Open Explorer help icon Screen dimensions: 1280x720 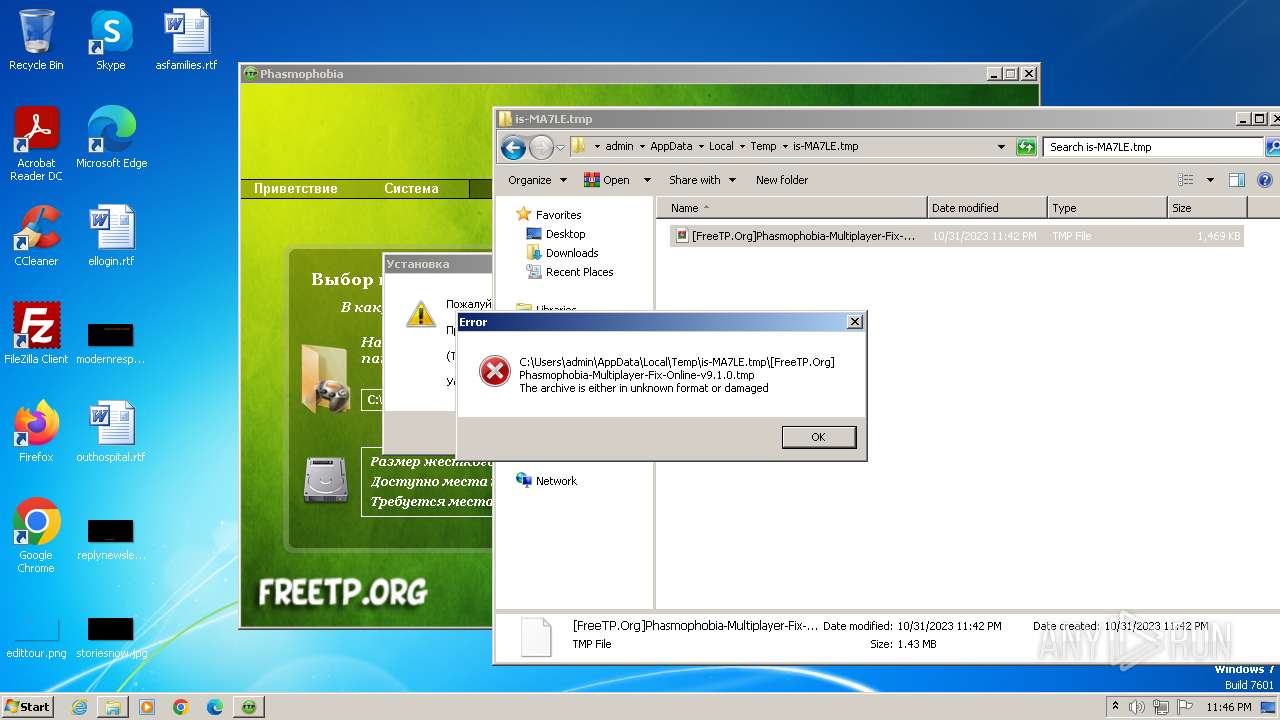point(1265,180)
